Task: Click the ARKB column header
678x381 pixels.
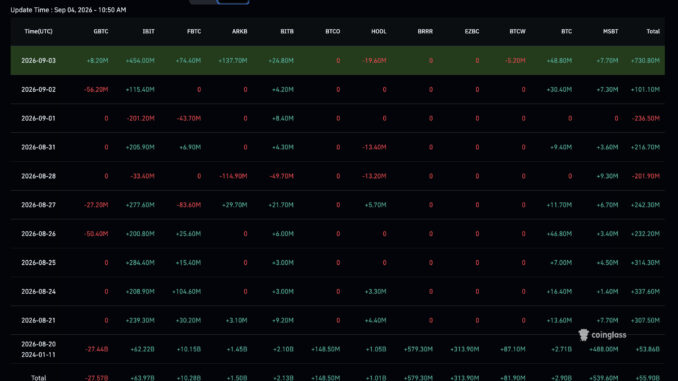Action: pos(240,32)
